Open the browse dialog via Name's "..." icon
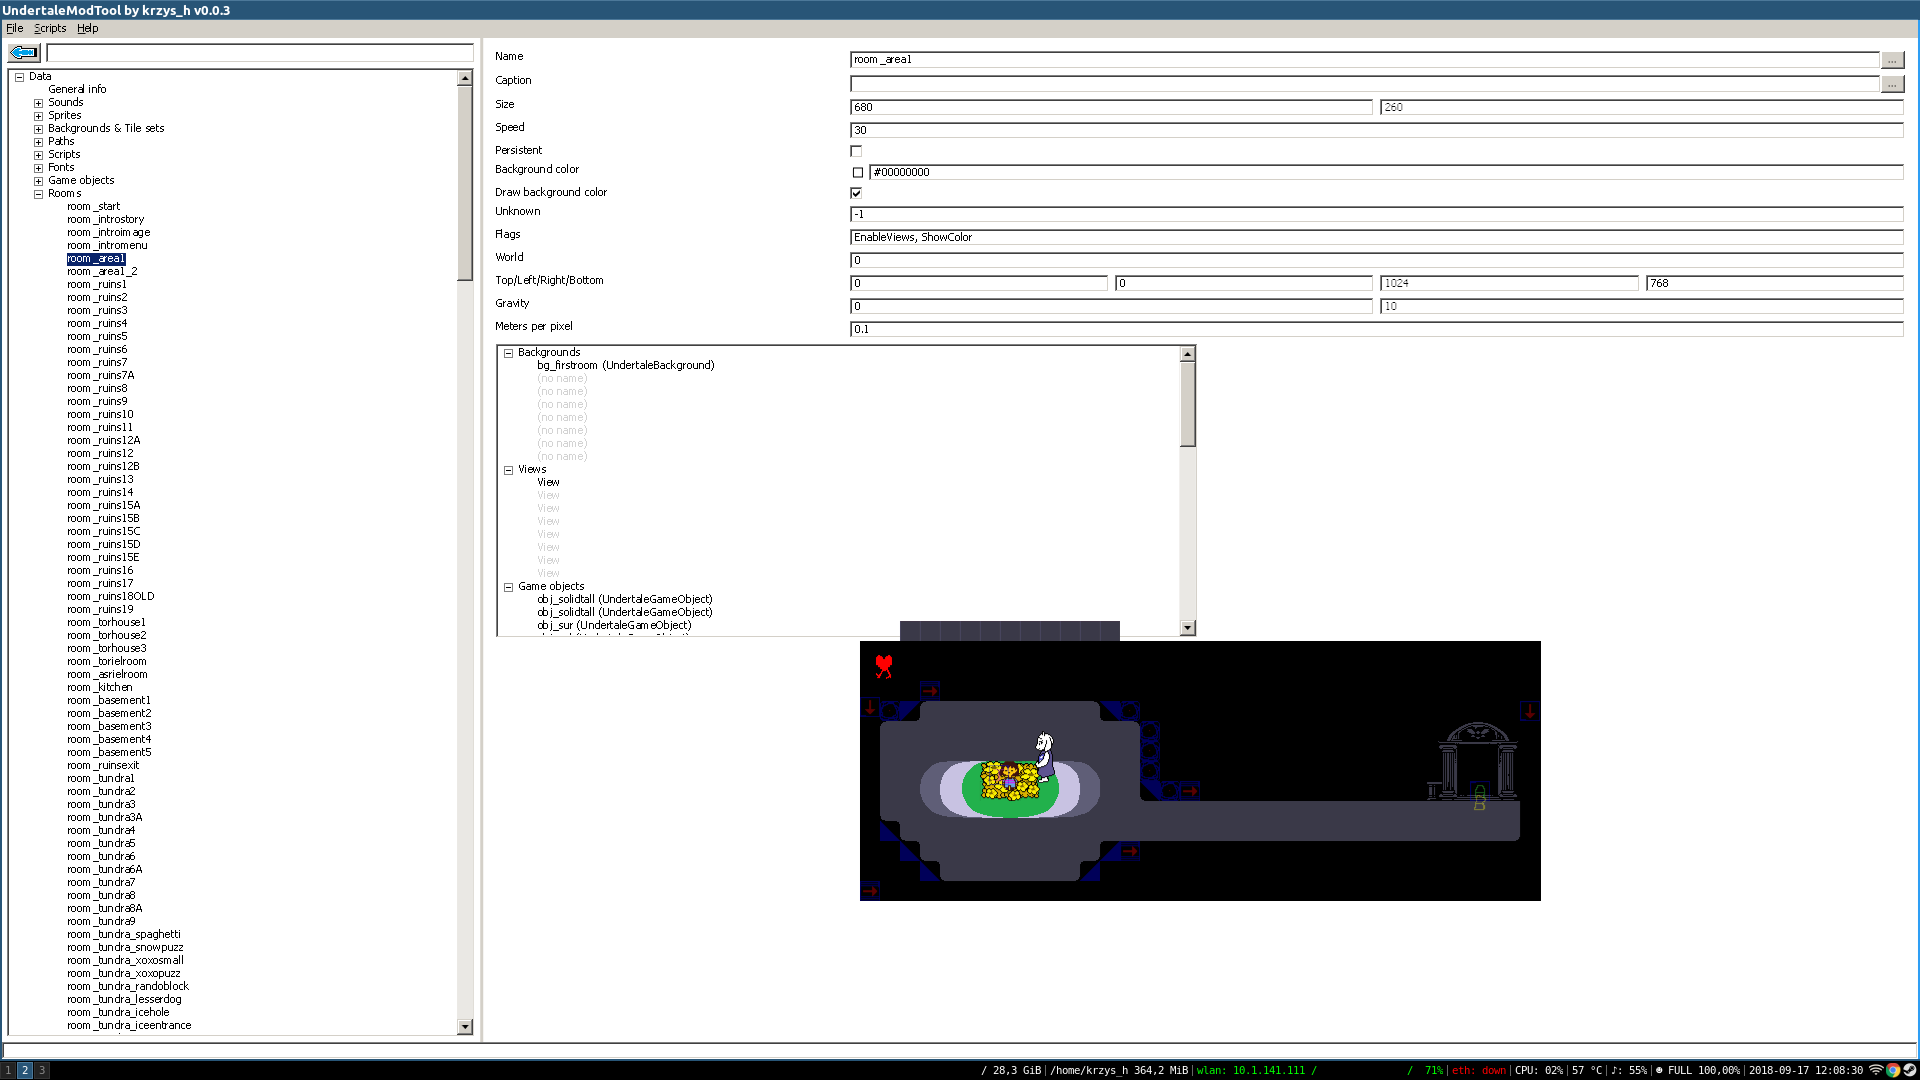The height and width of the screenshot is (1080, 1920). point(1892,60)
